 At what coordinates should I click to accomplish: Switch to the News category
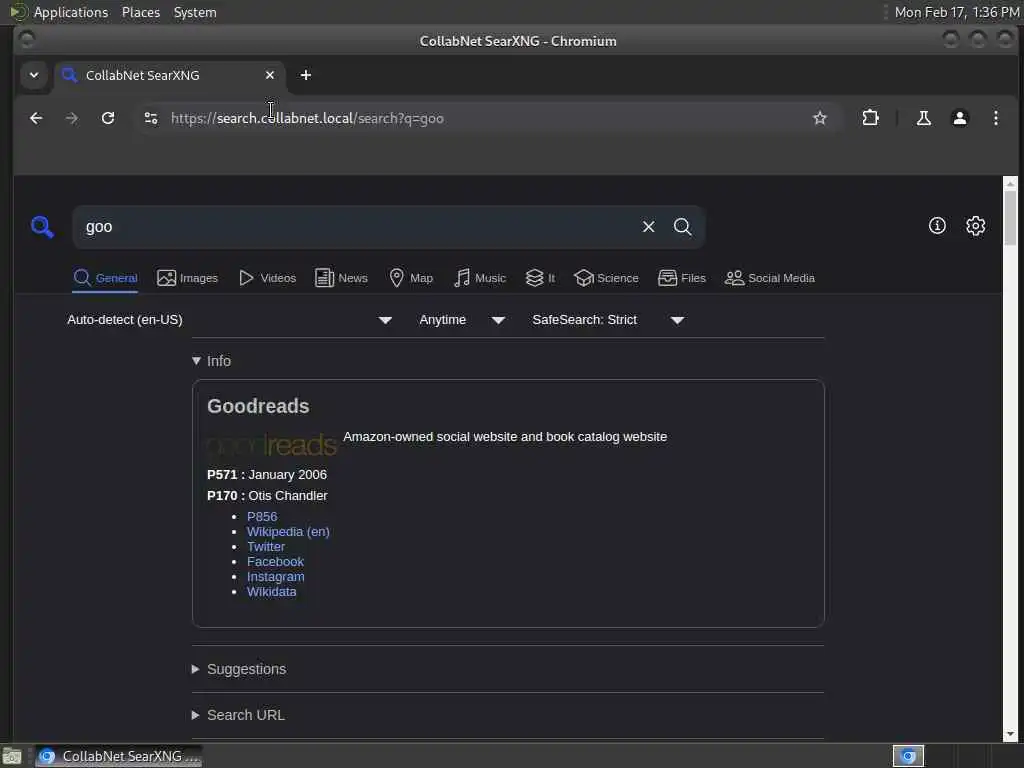[x=341, y=278]
